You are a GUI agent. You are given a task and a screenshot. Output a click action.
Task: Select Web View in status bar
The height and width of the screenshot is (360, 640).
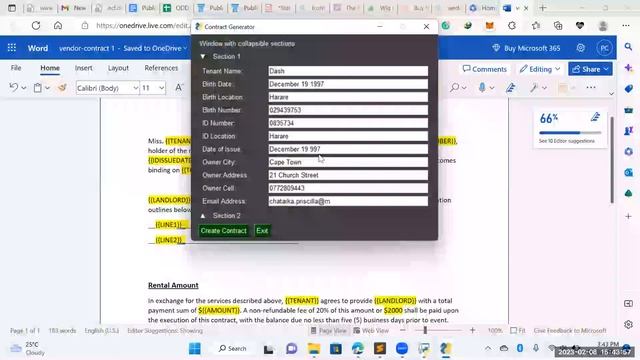tap(371, 330)
